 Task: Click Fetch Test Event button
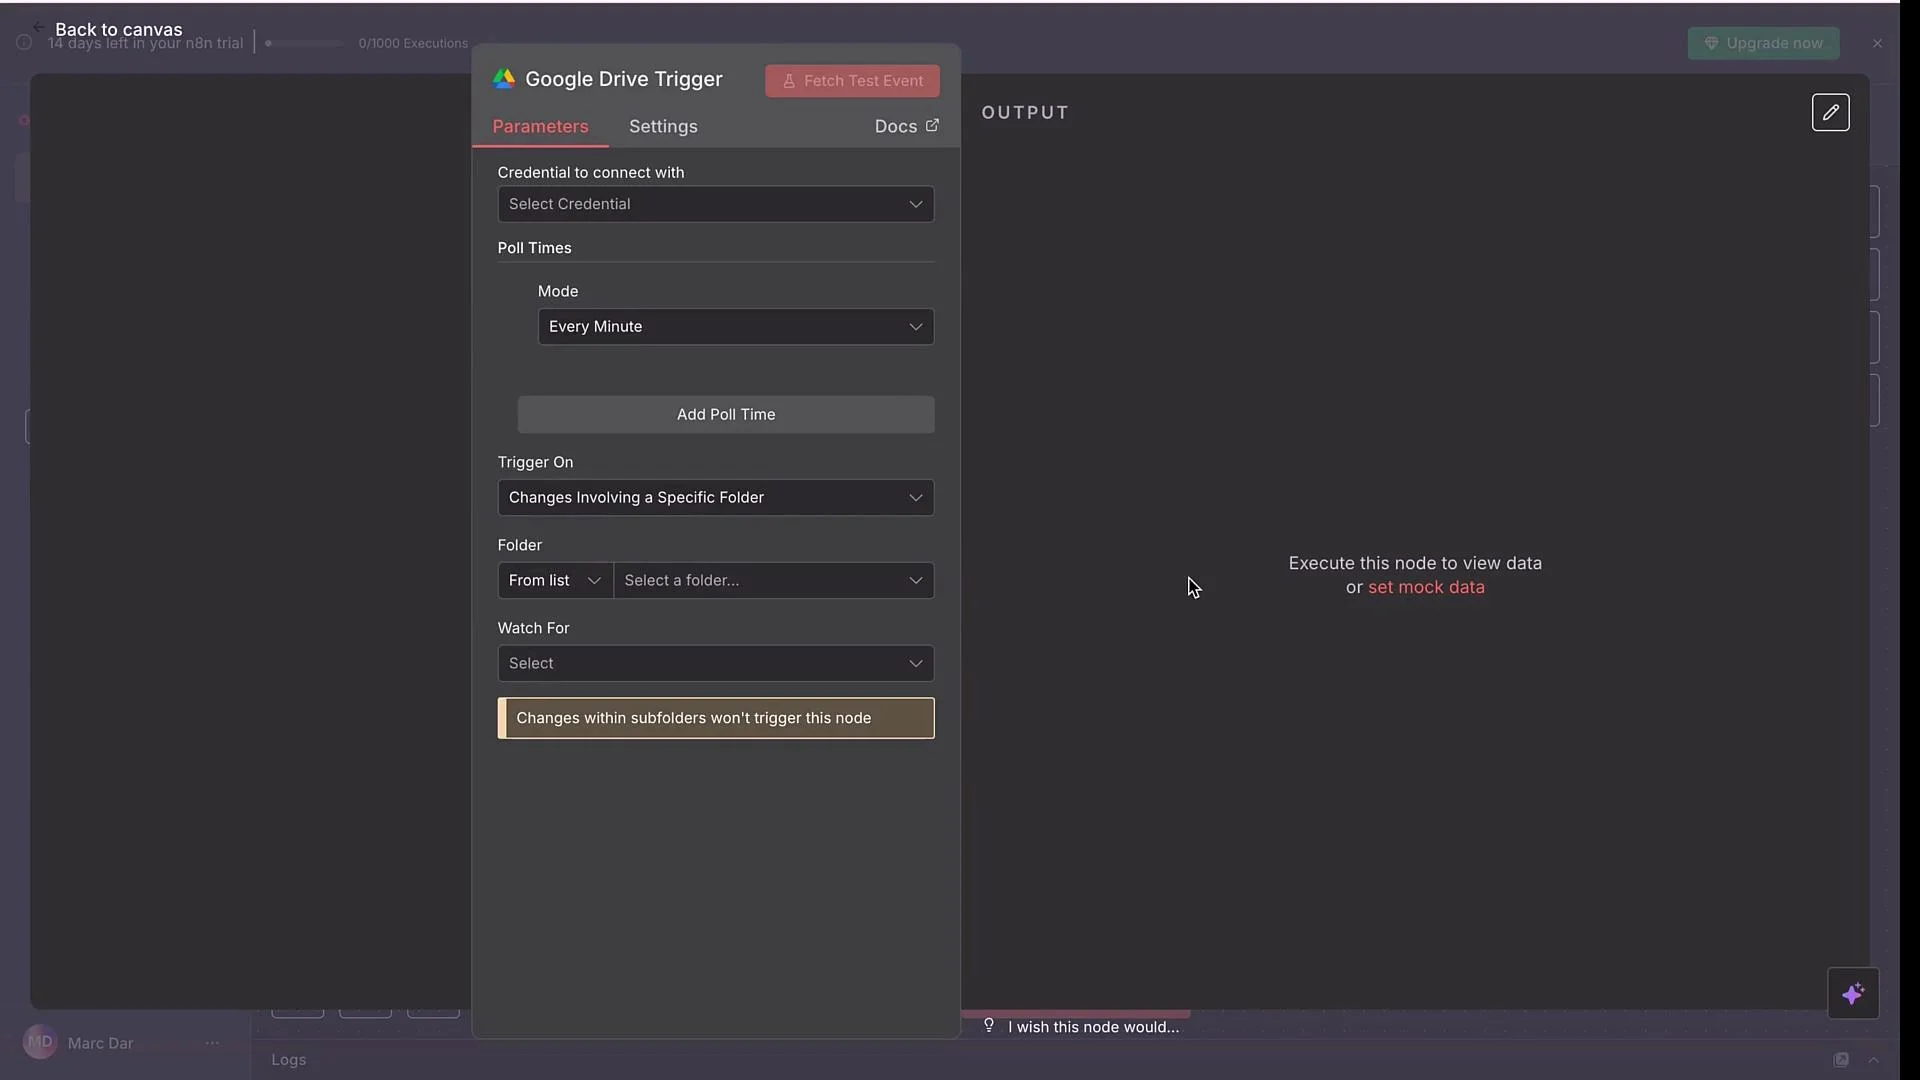[852, 81]
